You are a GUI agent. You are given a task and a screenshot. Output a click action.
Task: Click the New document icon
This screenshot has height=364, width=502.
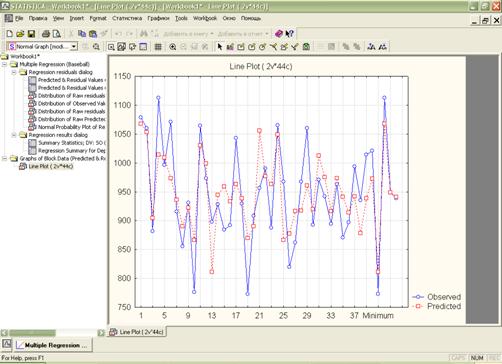tap(10, 33)
